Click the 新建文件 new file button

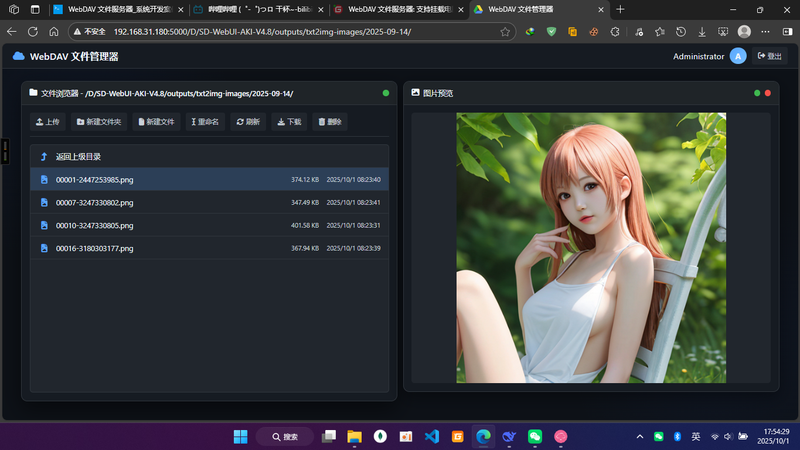[156, 122]
